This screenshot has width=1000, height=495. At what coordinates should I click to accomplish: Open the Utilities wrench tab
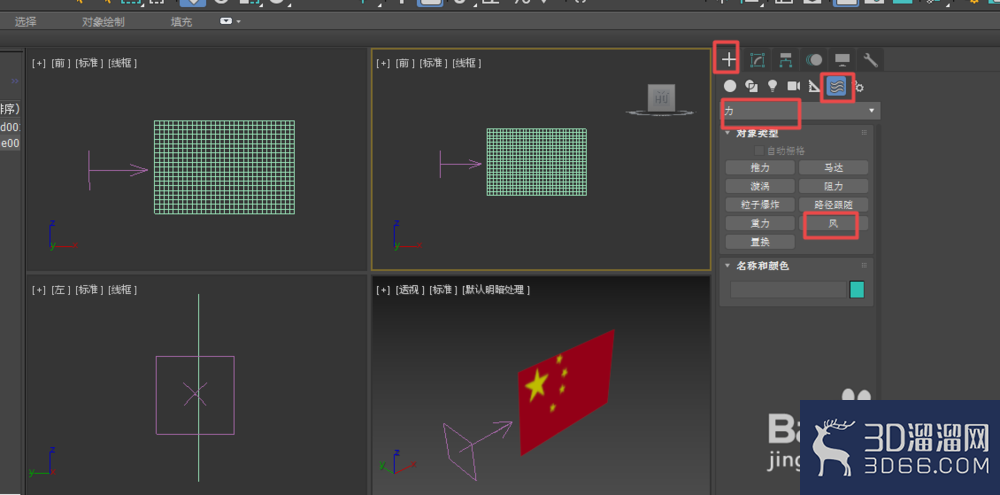(871, 60)
